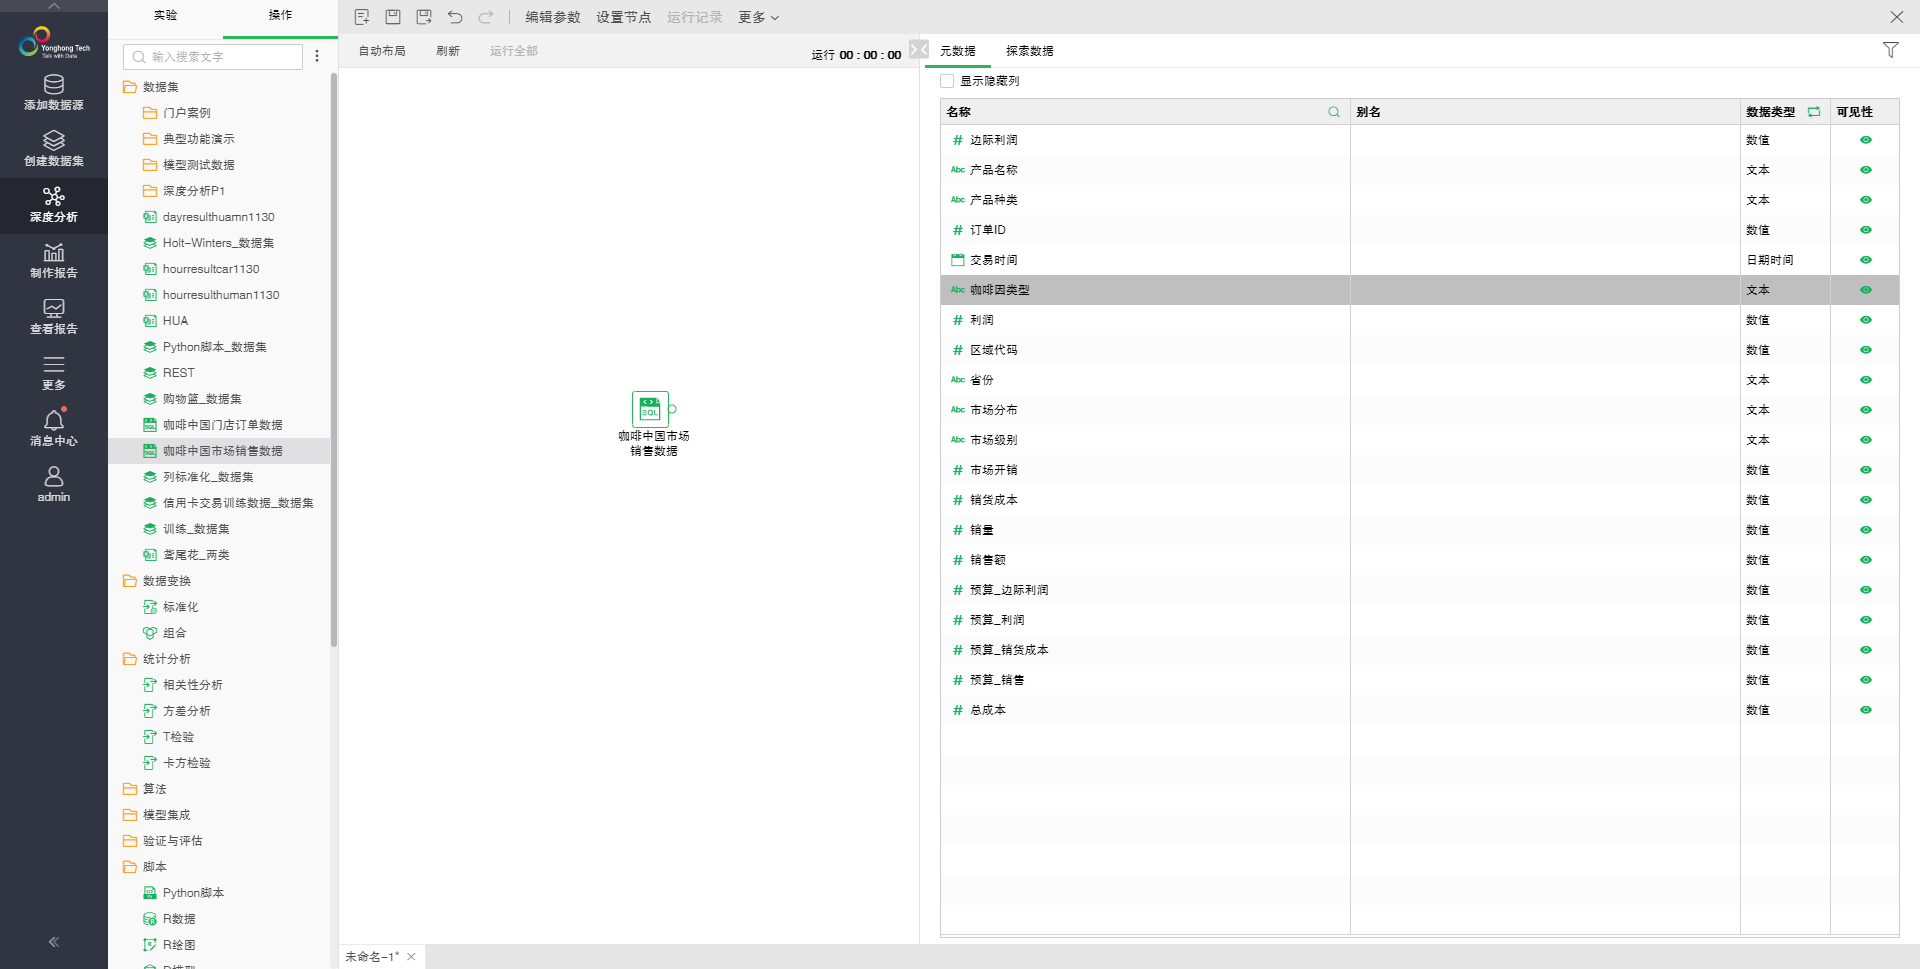The image size is (1920, 969).
Task: Collapse the top bar with the up chevron
Action: [x=54, y=6]
